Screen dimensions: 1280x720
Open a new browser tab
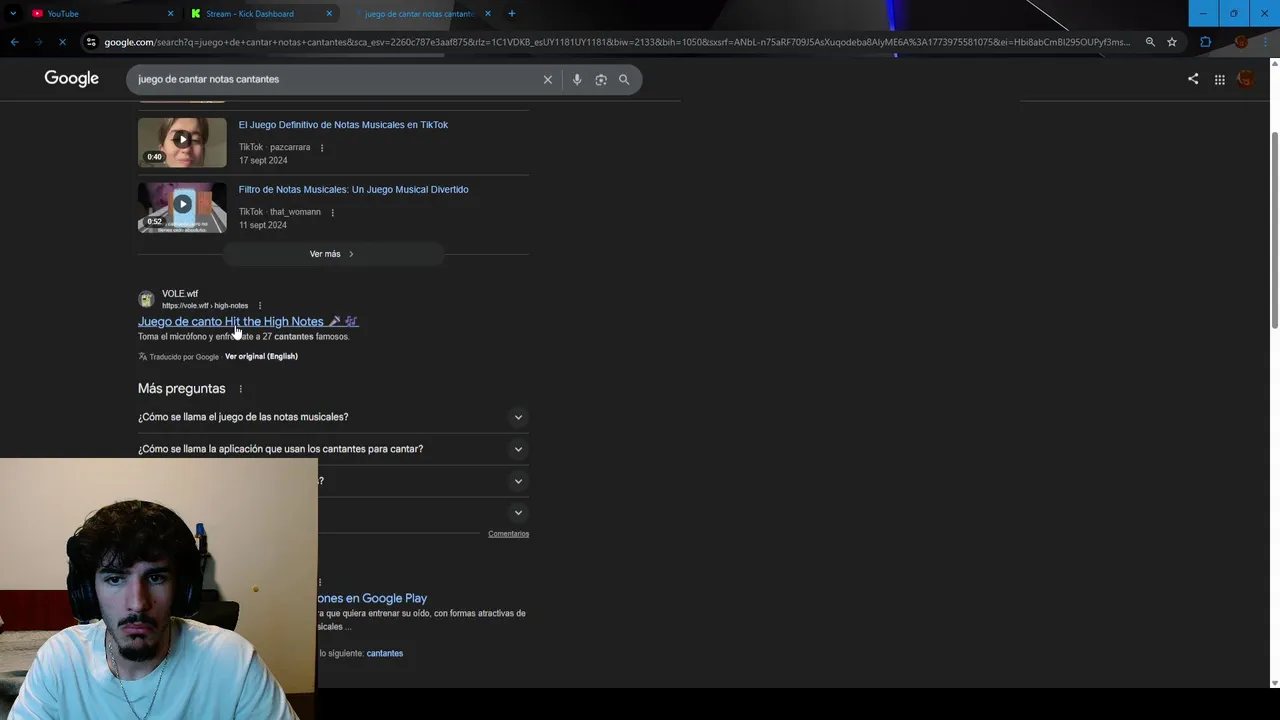point(512,14)
